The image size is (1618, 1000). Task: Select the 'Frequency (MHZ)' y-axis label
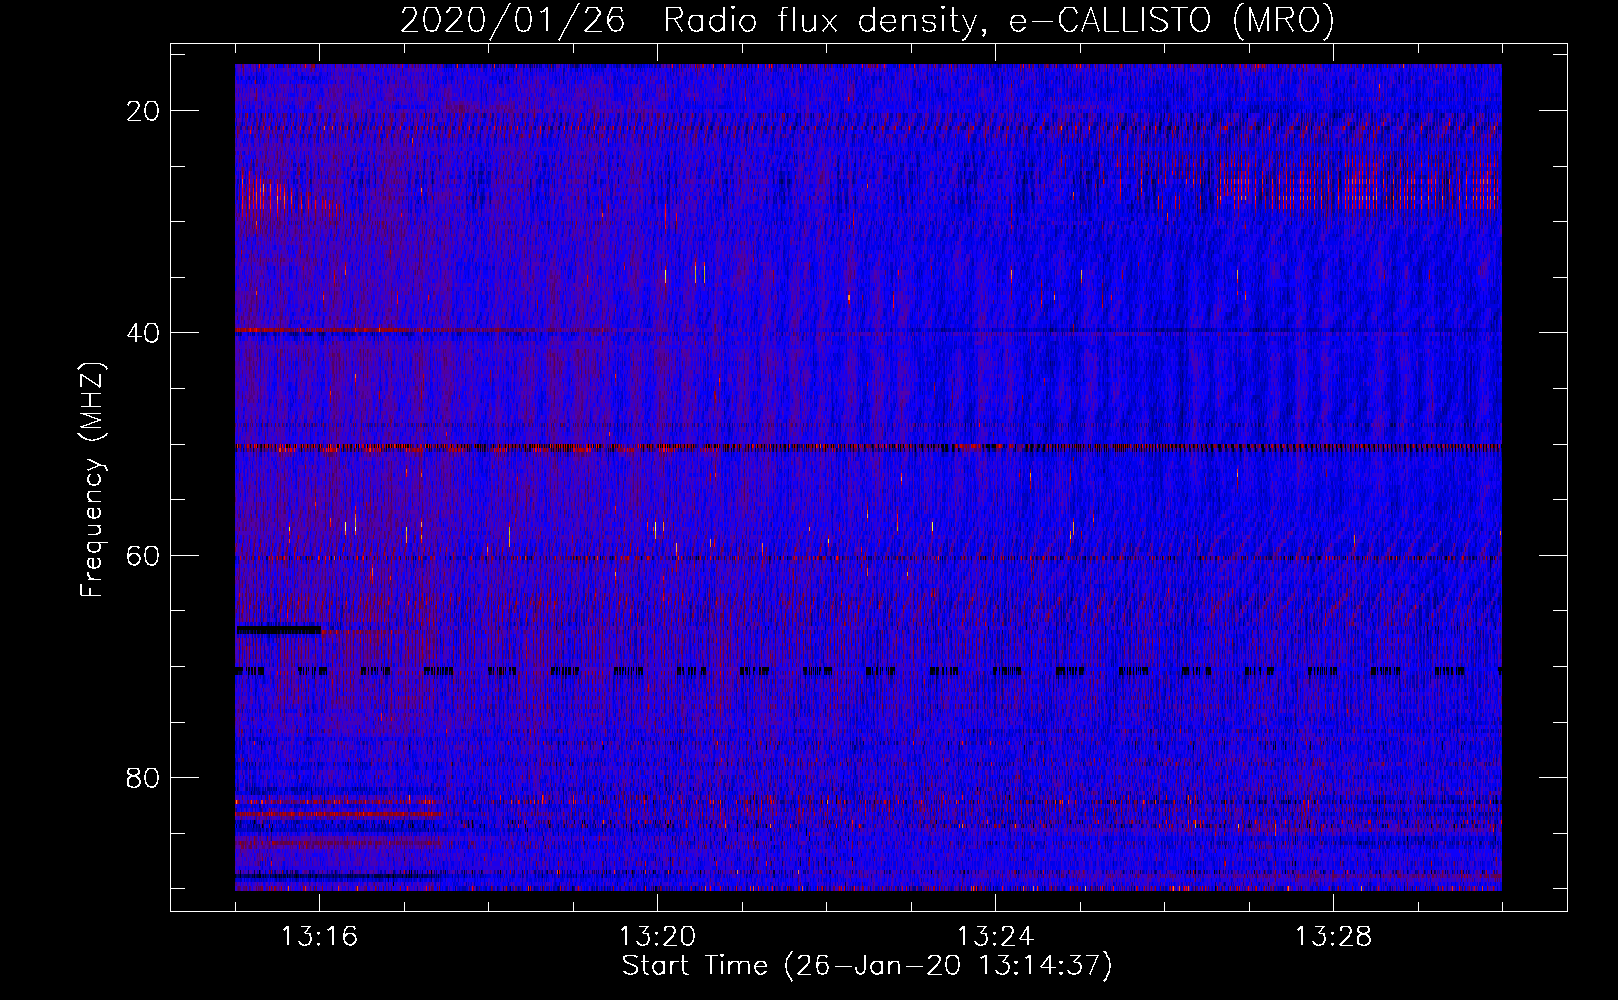click(x=93, y=480)
